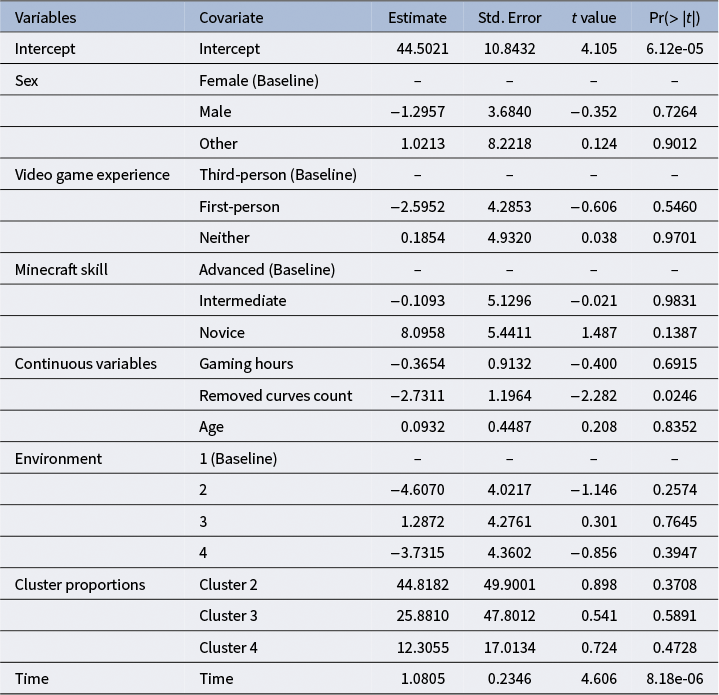Click the Environment variable label

pyautogui.click(x=58, y=459)
